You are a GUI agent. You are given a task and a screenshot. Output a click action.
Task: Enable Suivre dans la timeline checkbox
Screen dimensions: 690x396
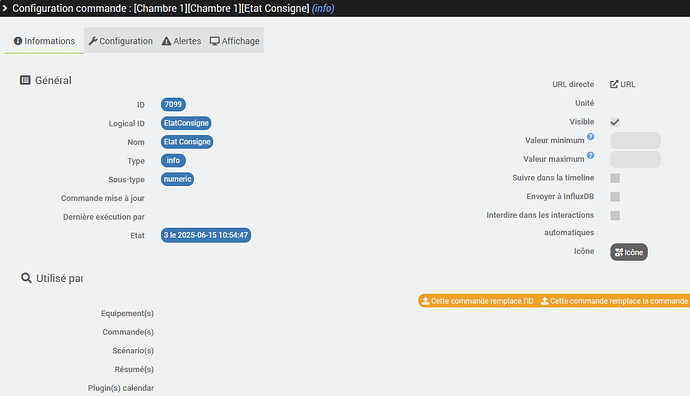click(x=615, y=178)
